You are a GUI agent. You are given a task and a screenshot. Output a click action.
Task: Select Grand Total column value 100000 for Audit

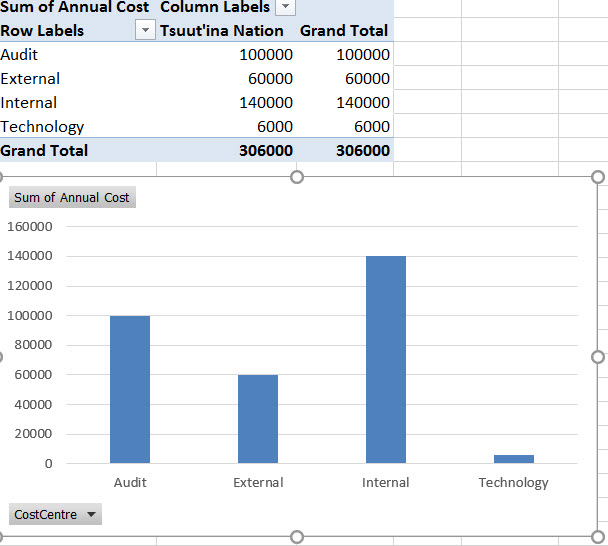(345, 54)
